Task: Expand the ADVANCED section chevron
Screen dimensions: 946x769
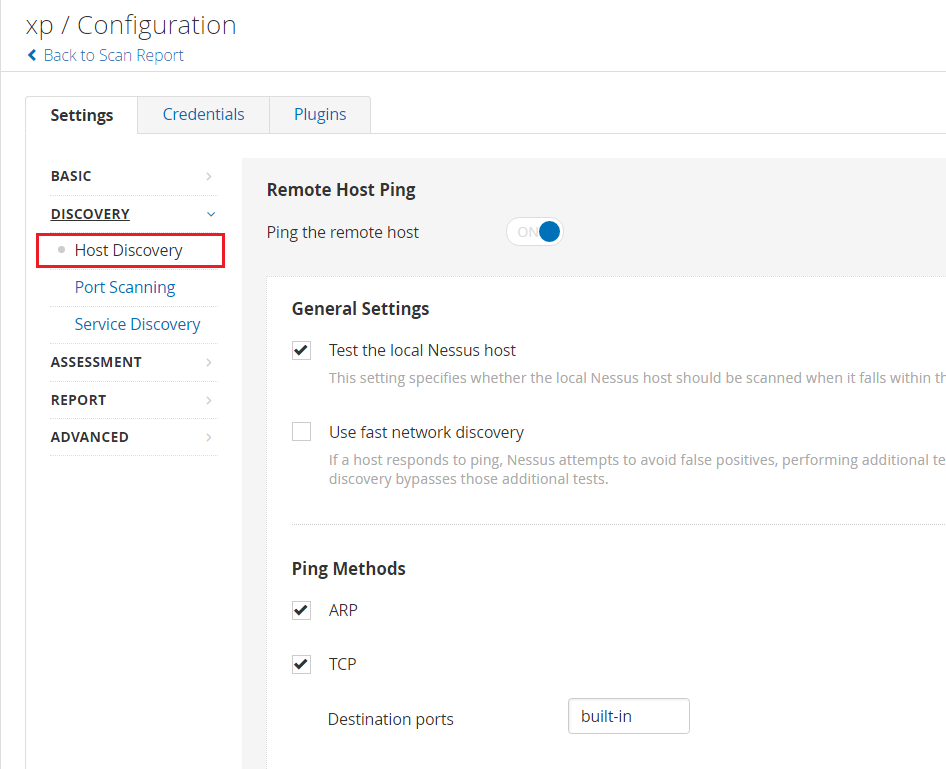Action: click(x=209, y=437)
